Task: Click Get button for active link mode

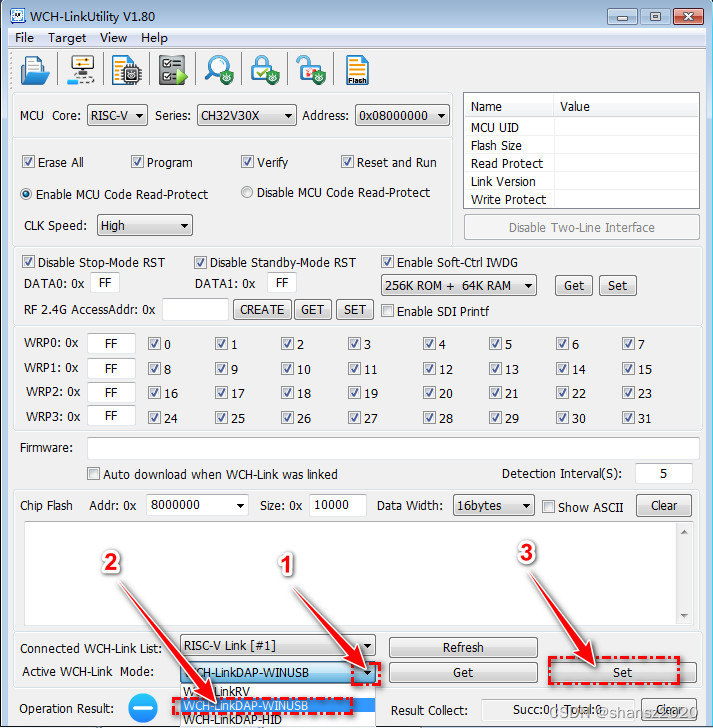Action: (x=463, y=672)
